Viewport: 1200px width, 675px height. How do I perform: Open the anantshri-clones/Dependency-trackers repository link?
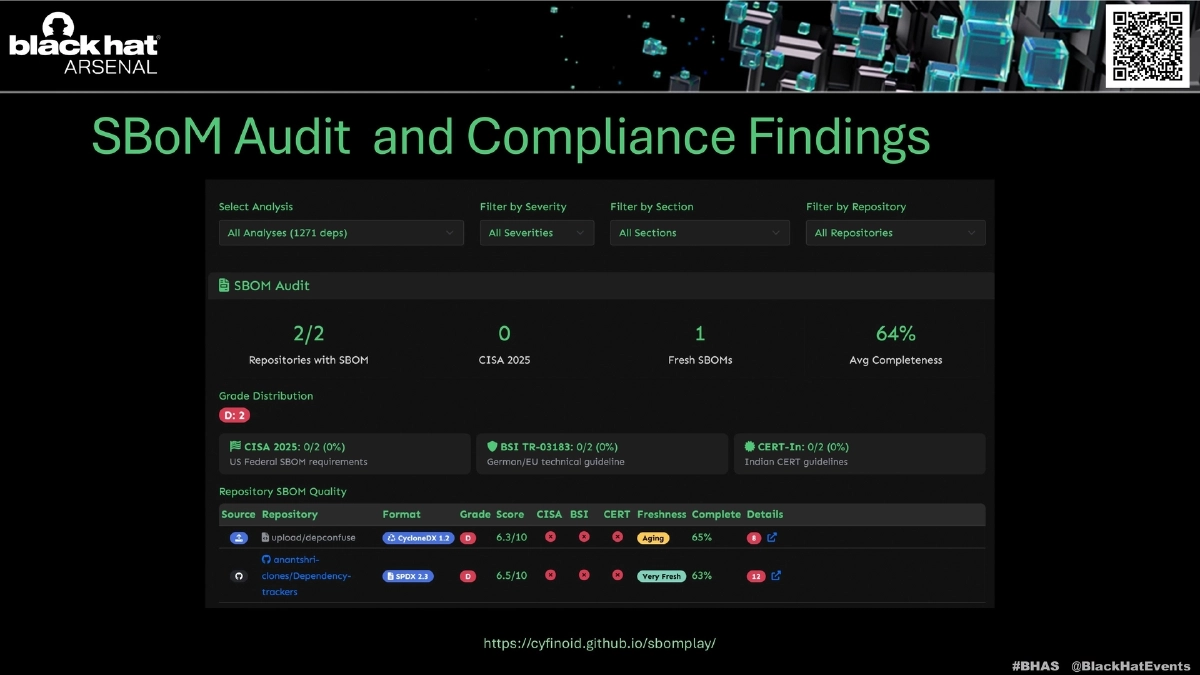(306, 576)
